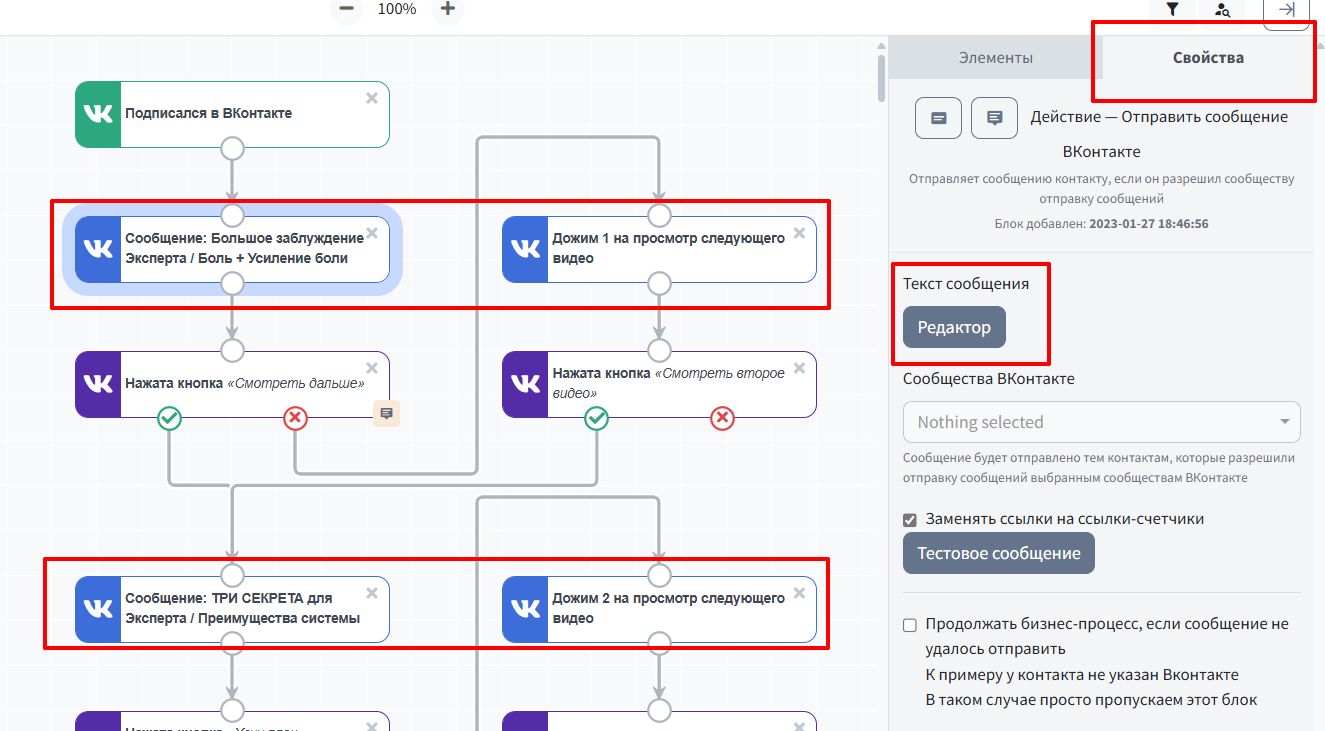Viewport: 1325px width, 731px height.
Task: Enable Продолжать бизнес-процесс checkbox
Action: (x=910, y=625)
